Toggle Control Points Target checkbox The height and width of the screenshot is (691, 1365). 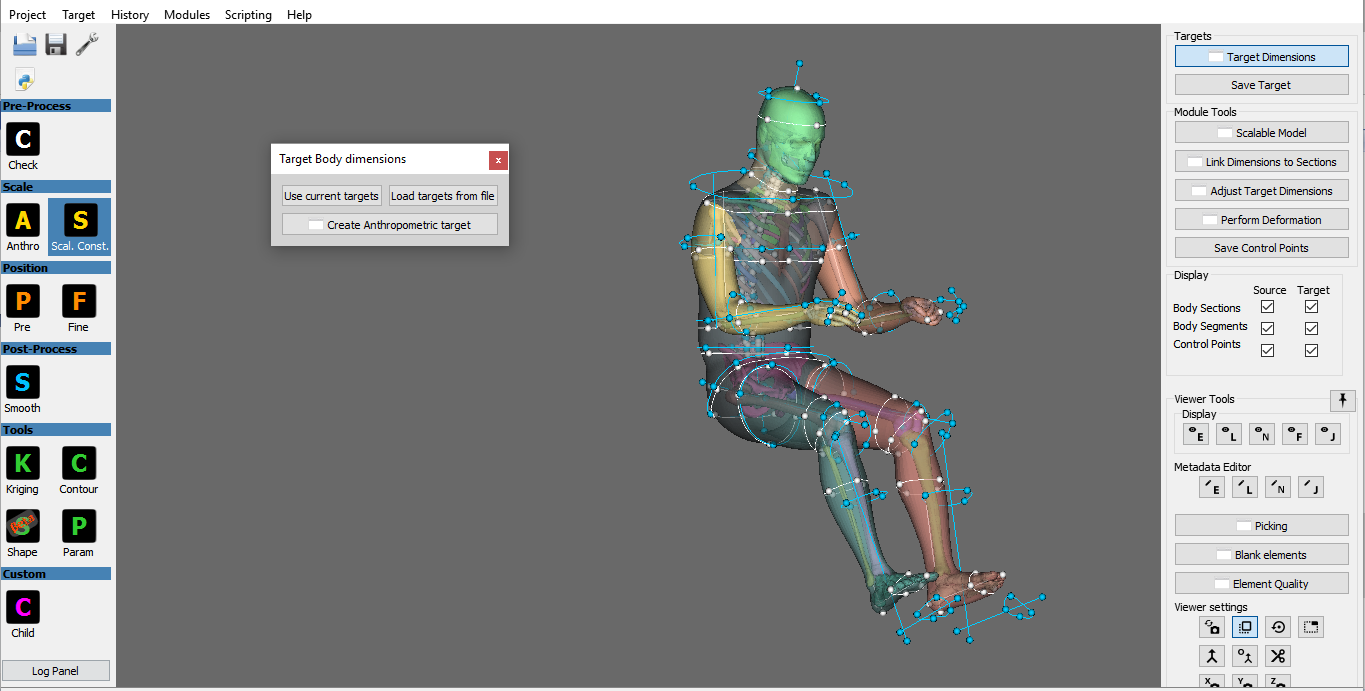tap(1311, 351)
